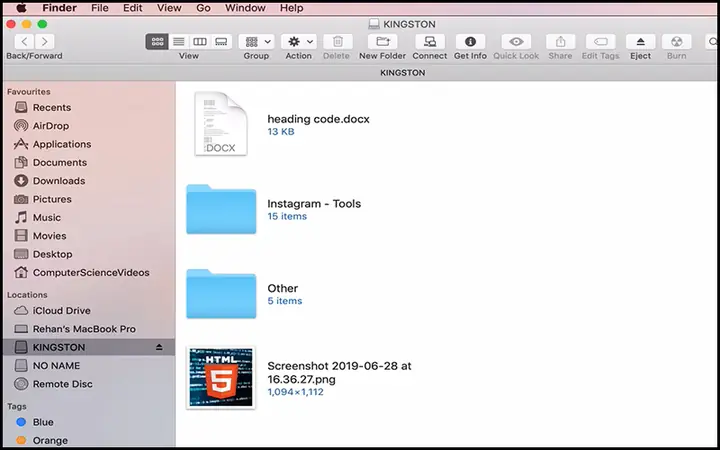
Task: Click the Quick Look eye icon
Action: click(516, 42)
